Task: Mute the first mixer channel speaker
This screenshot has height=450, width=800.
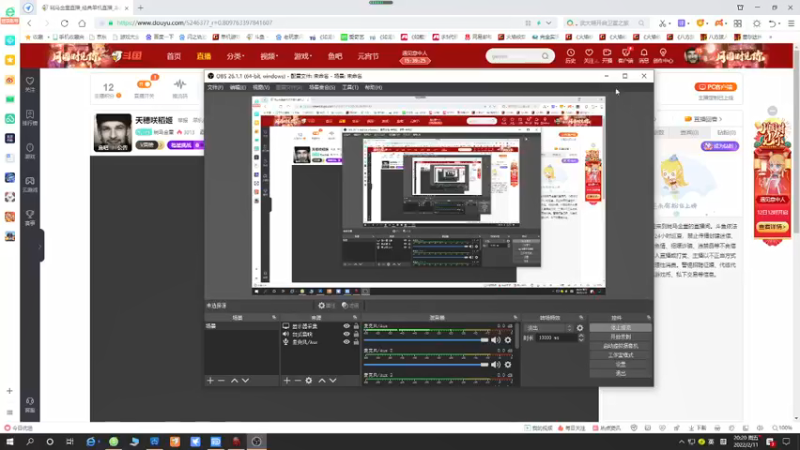Action: pyautogui.click(x=495, y=340)
